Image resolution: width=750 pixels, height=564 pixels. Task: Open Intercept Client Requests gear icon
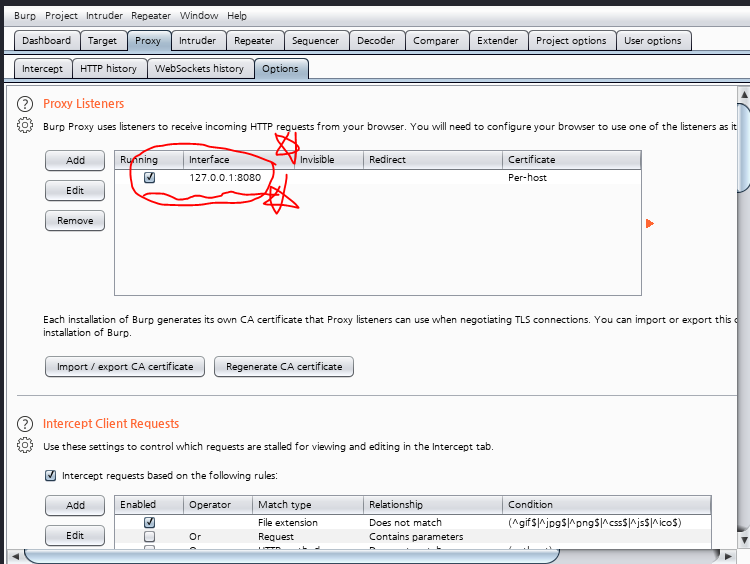[25, 445]
